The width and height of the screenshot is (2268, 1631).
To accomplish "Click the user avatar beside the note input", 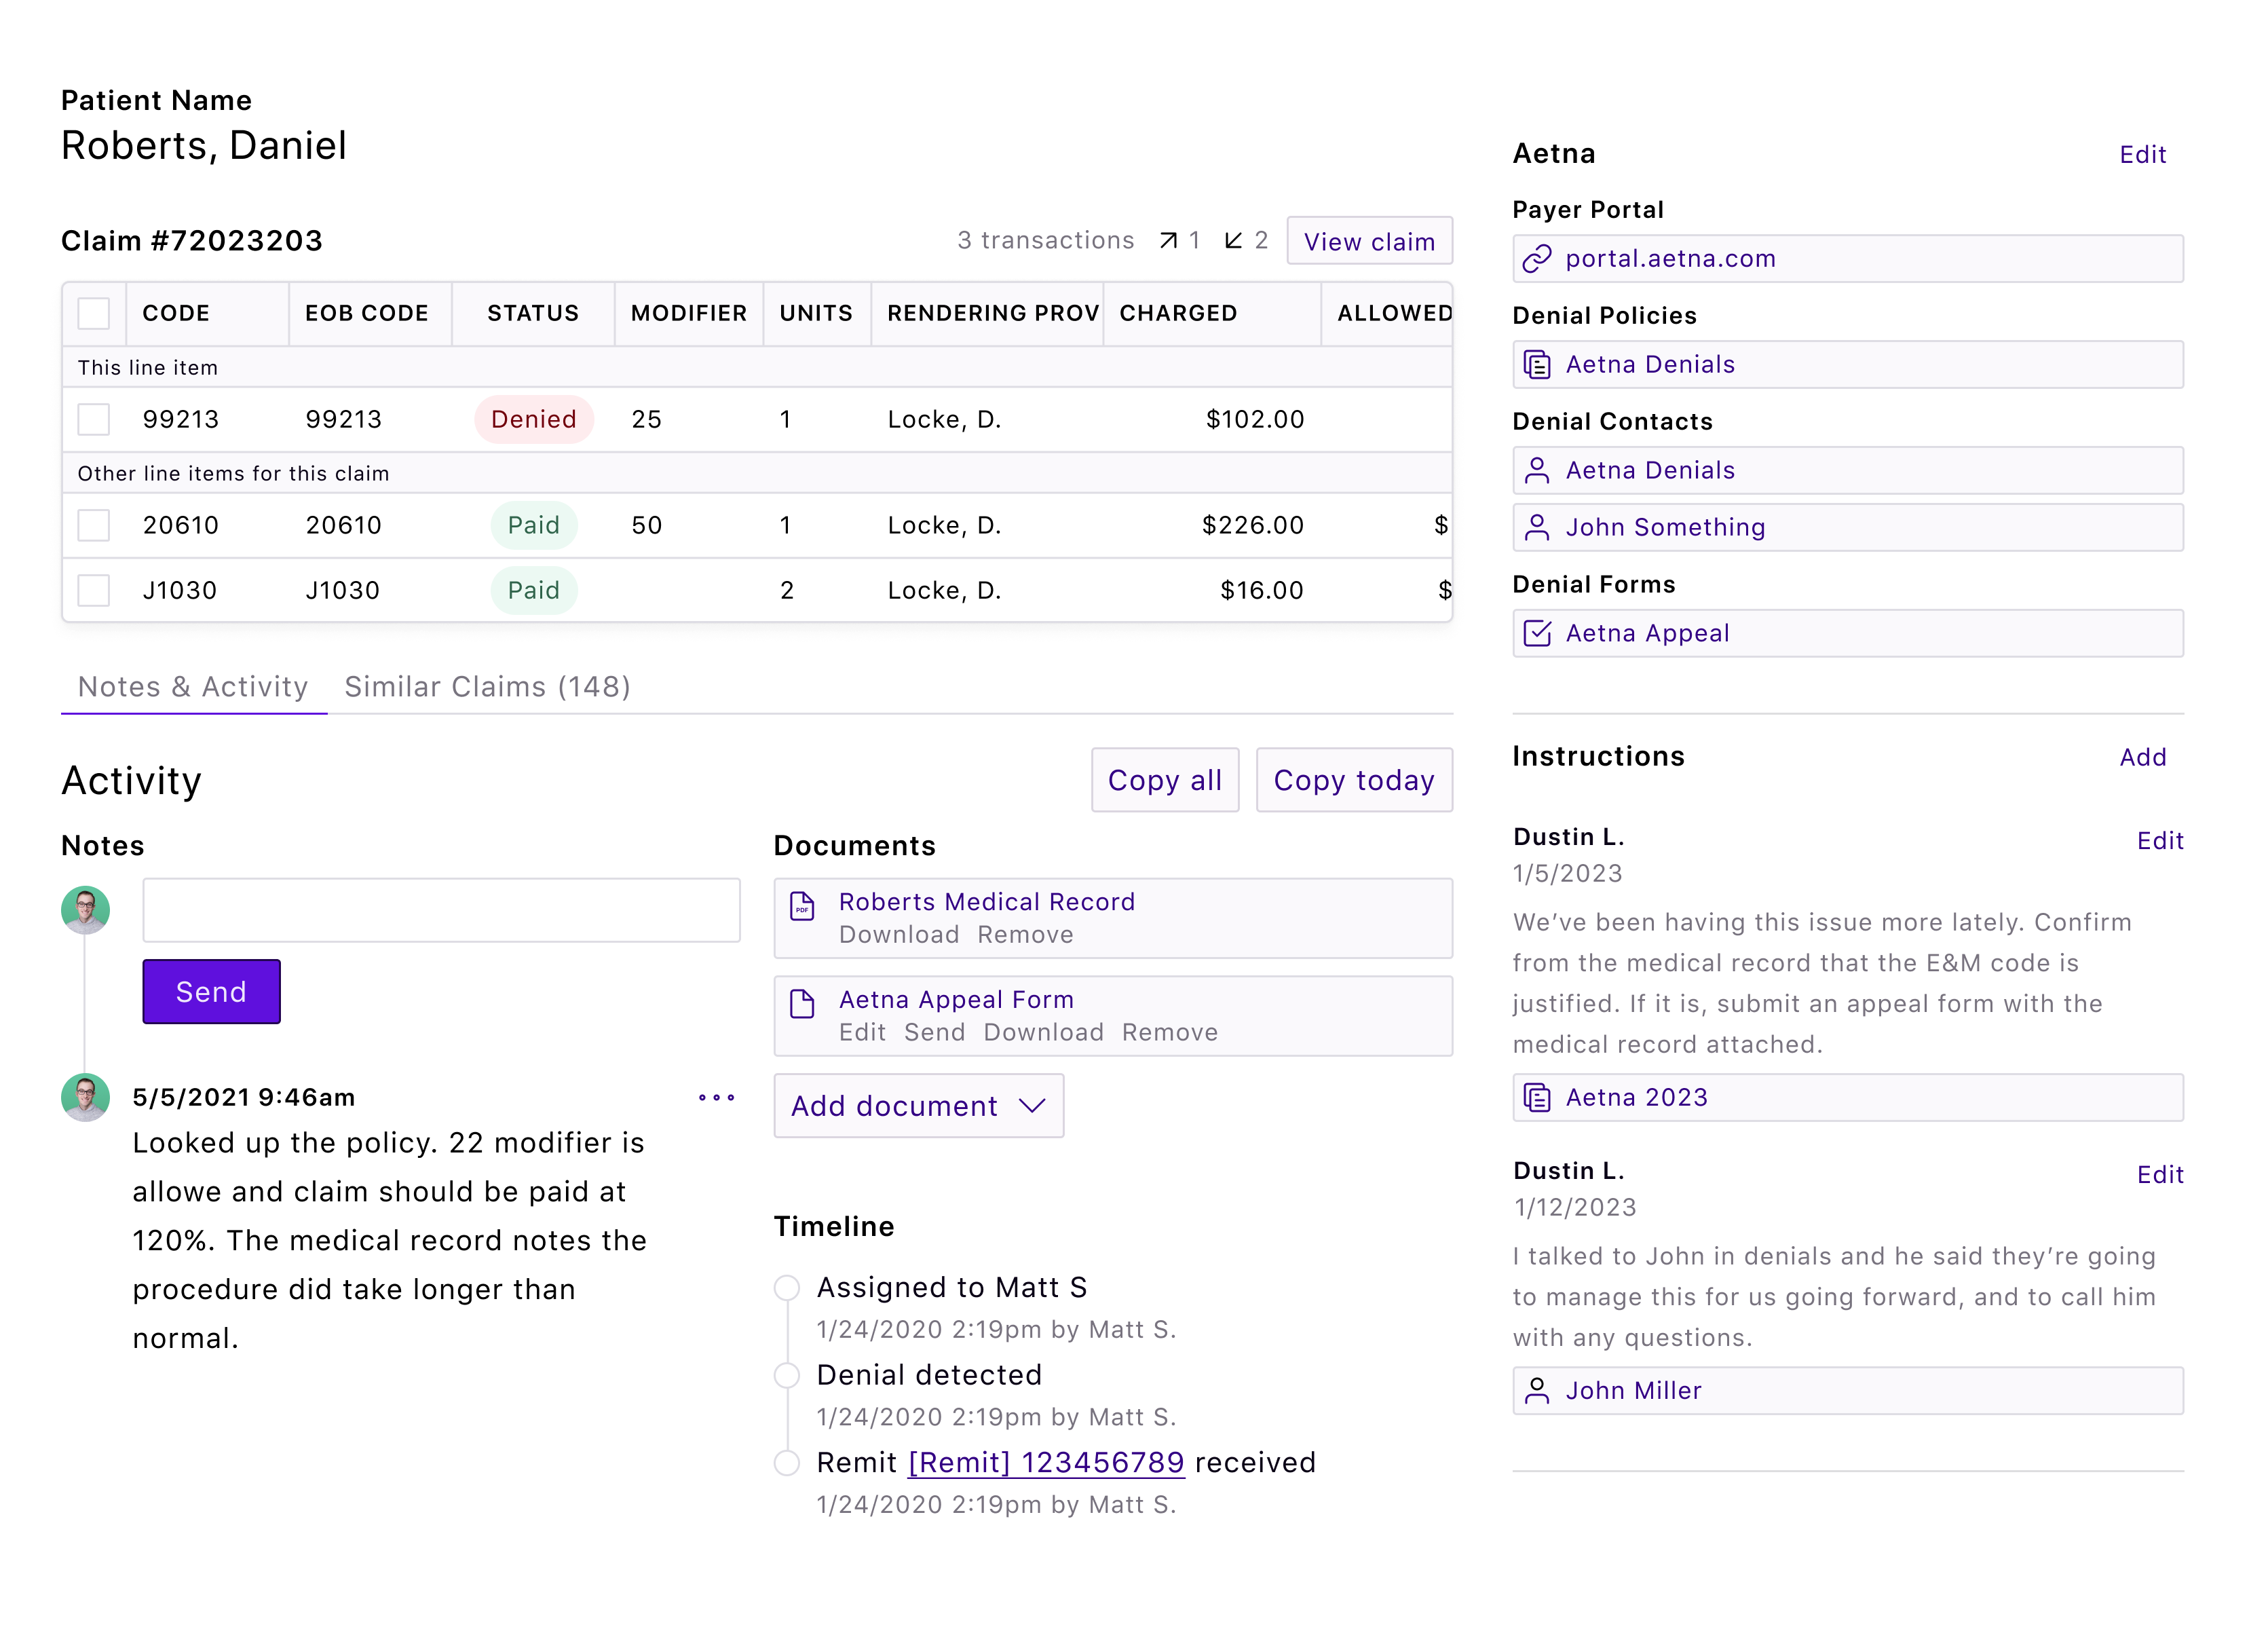I will tap(85, 910).
